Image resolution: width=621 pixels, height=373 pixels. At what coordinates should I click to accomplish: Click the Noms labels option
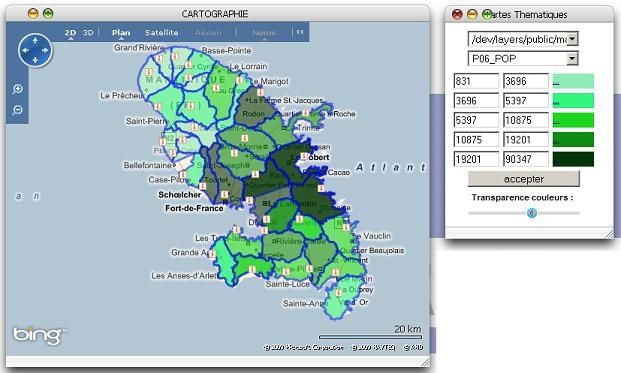coord(264,33)
